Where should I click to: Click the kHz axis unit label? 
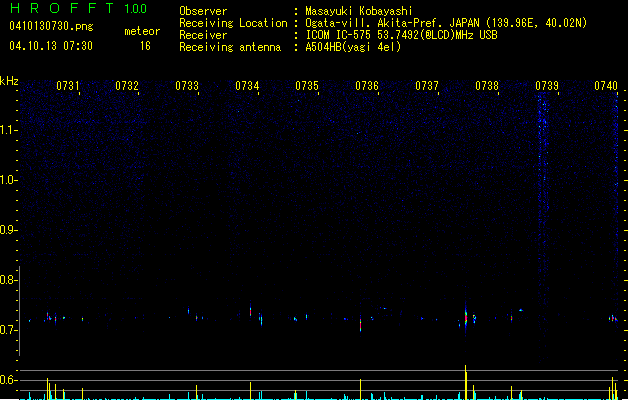pyautogui.click(x=9, y=81)
